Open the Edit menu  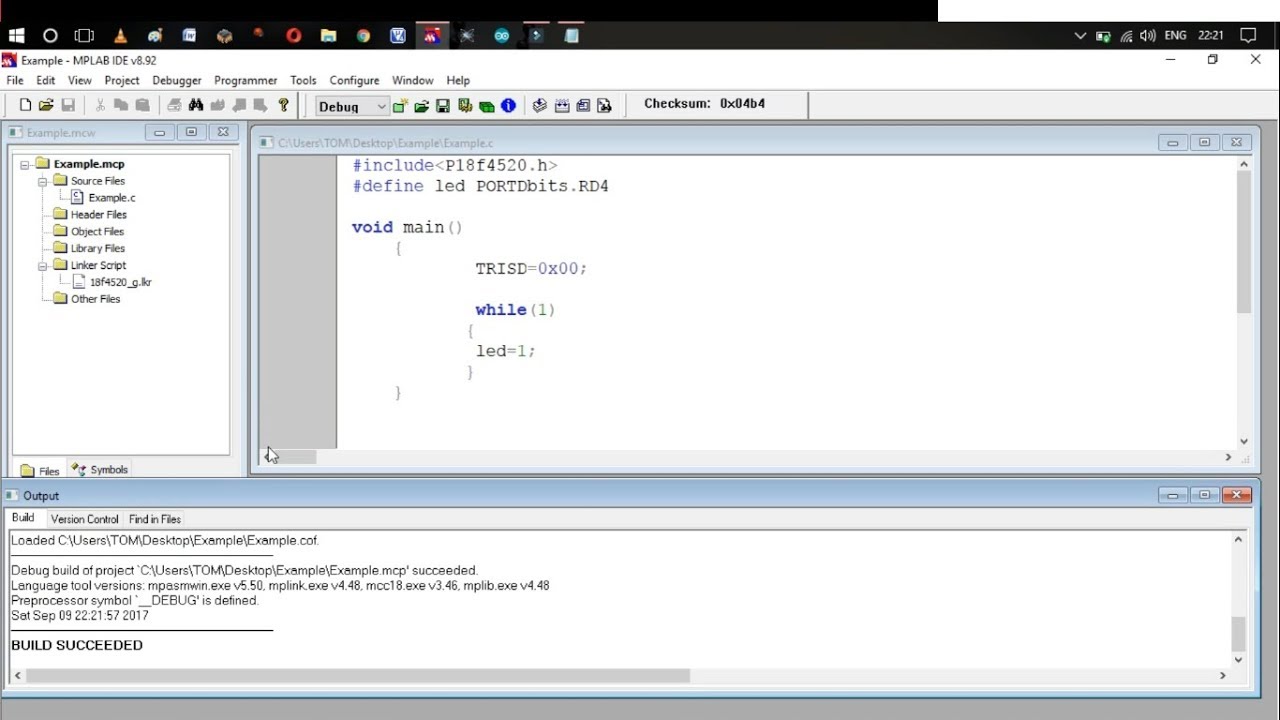click(x=46, y=80)
